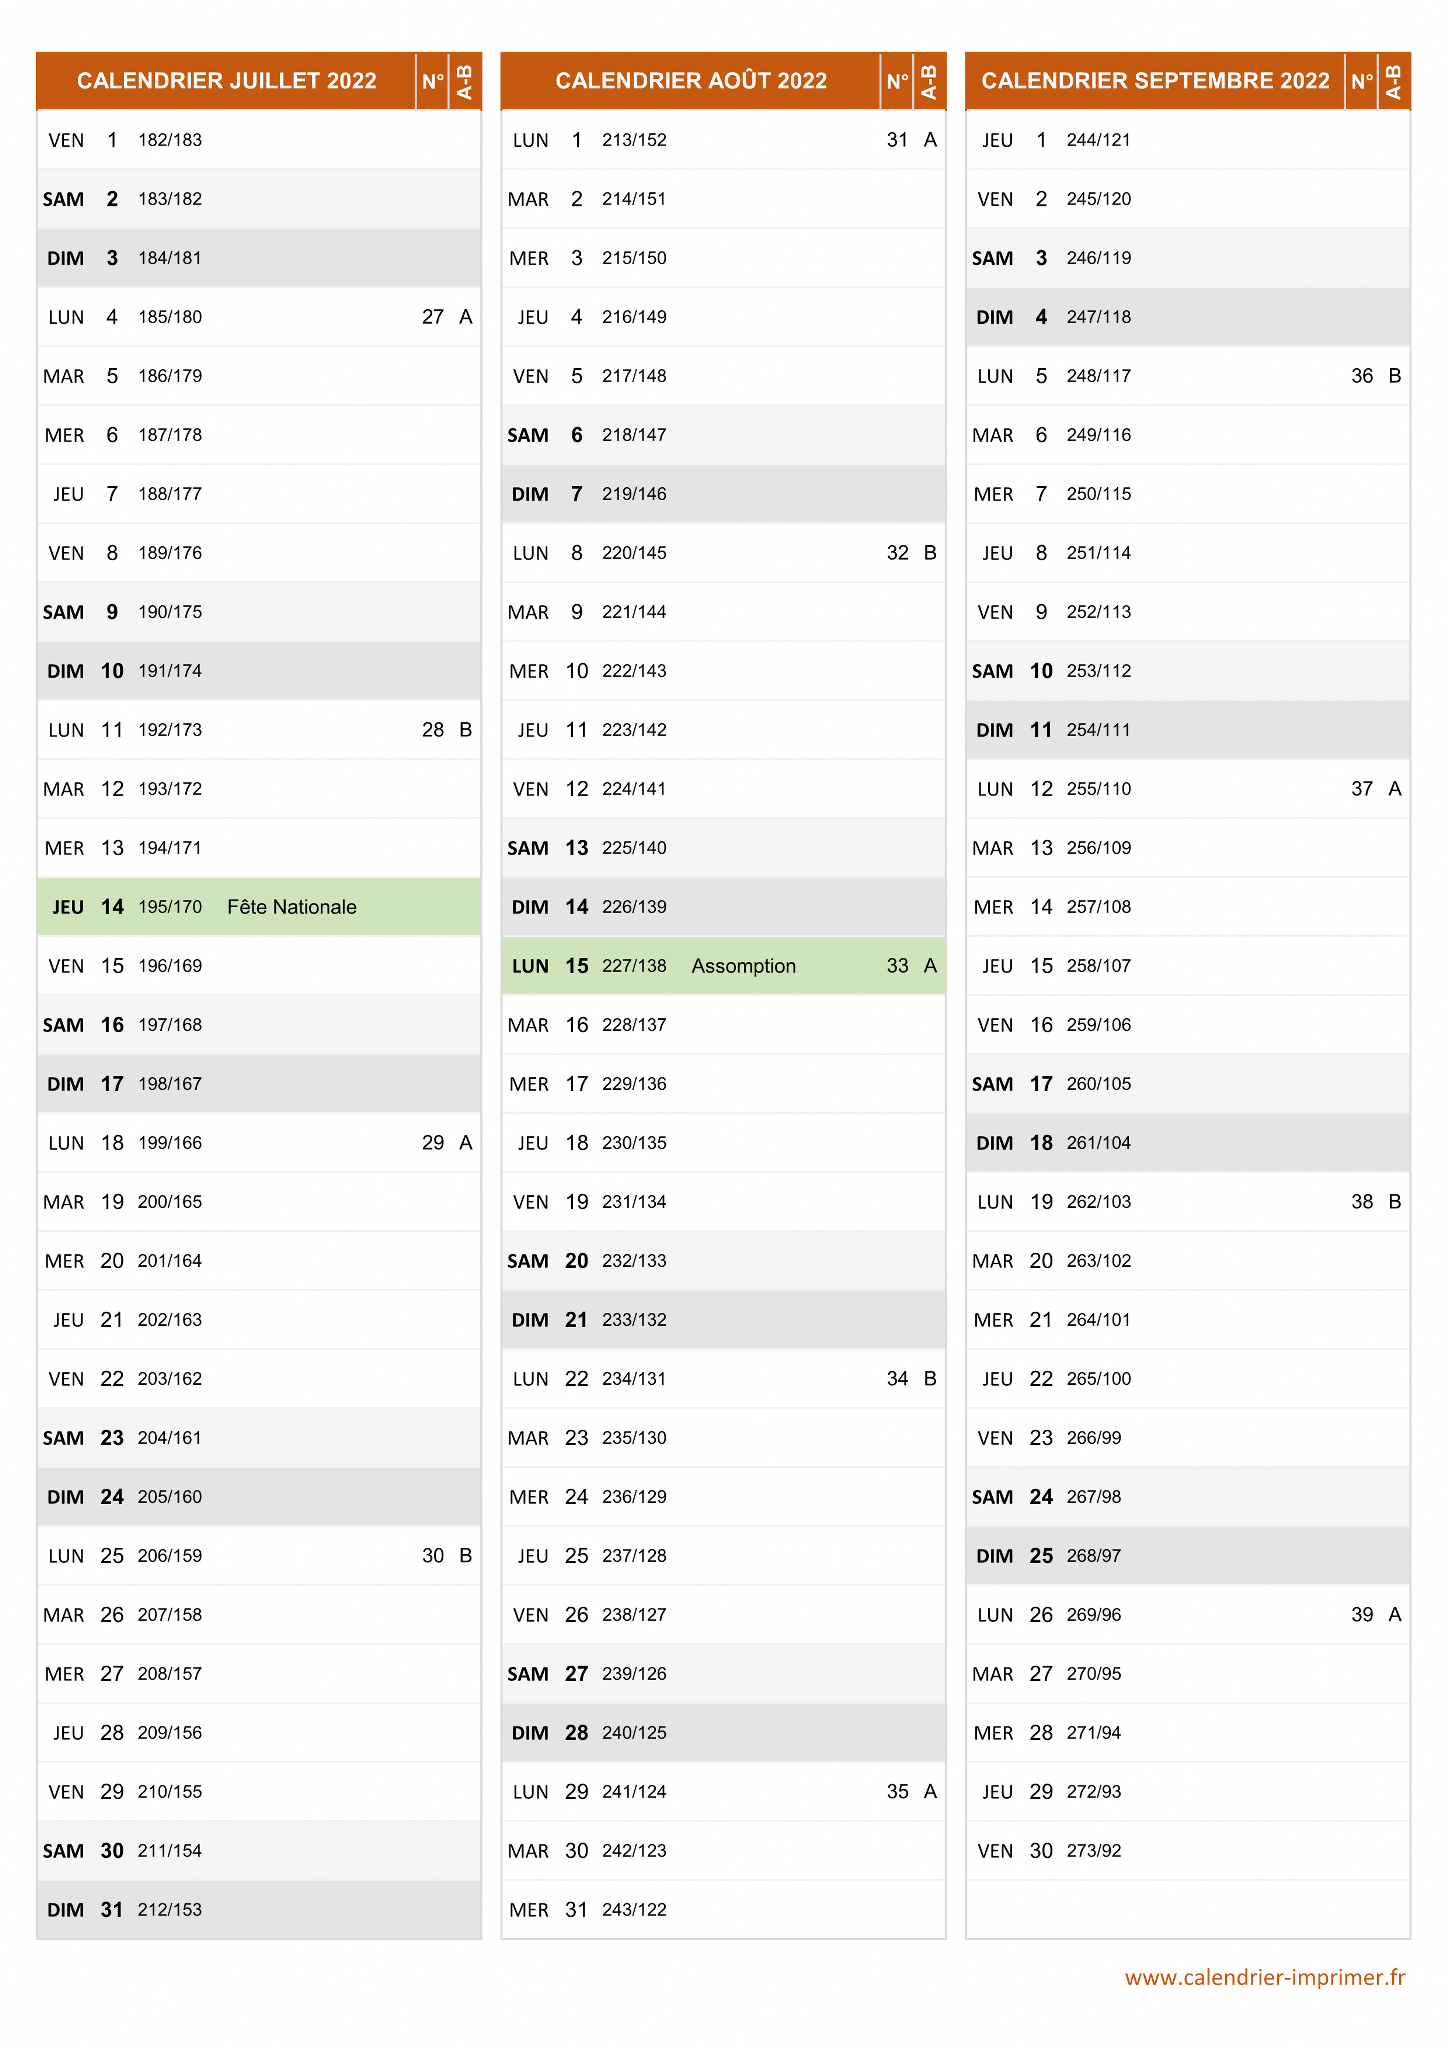1448x2048 pixels.
Task: Click Thursday September 1 row
Action: 1188,140
